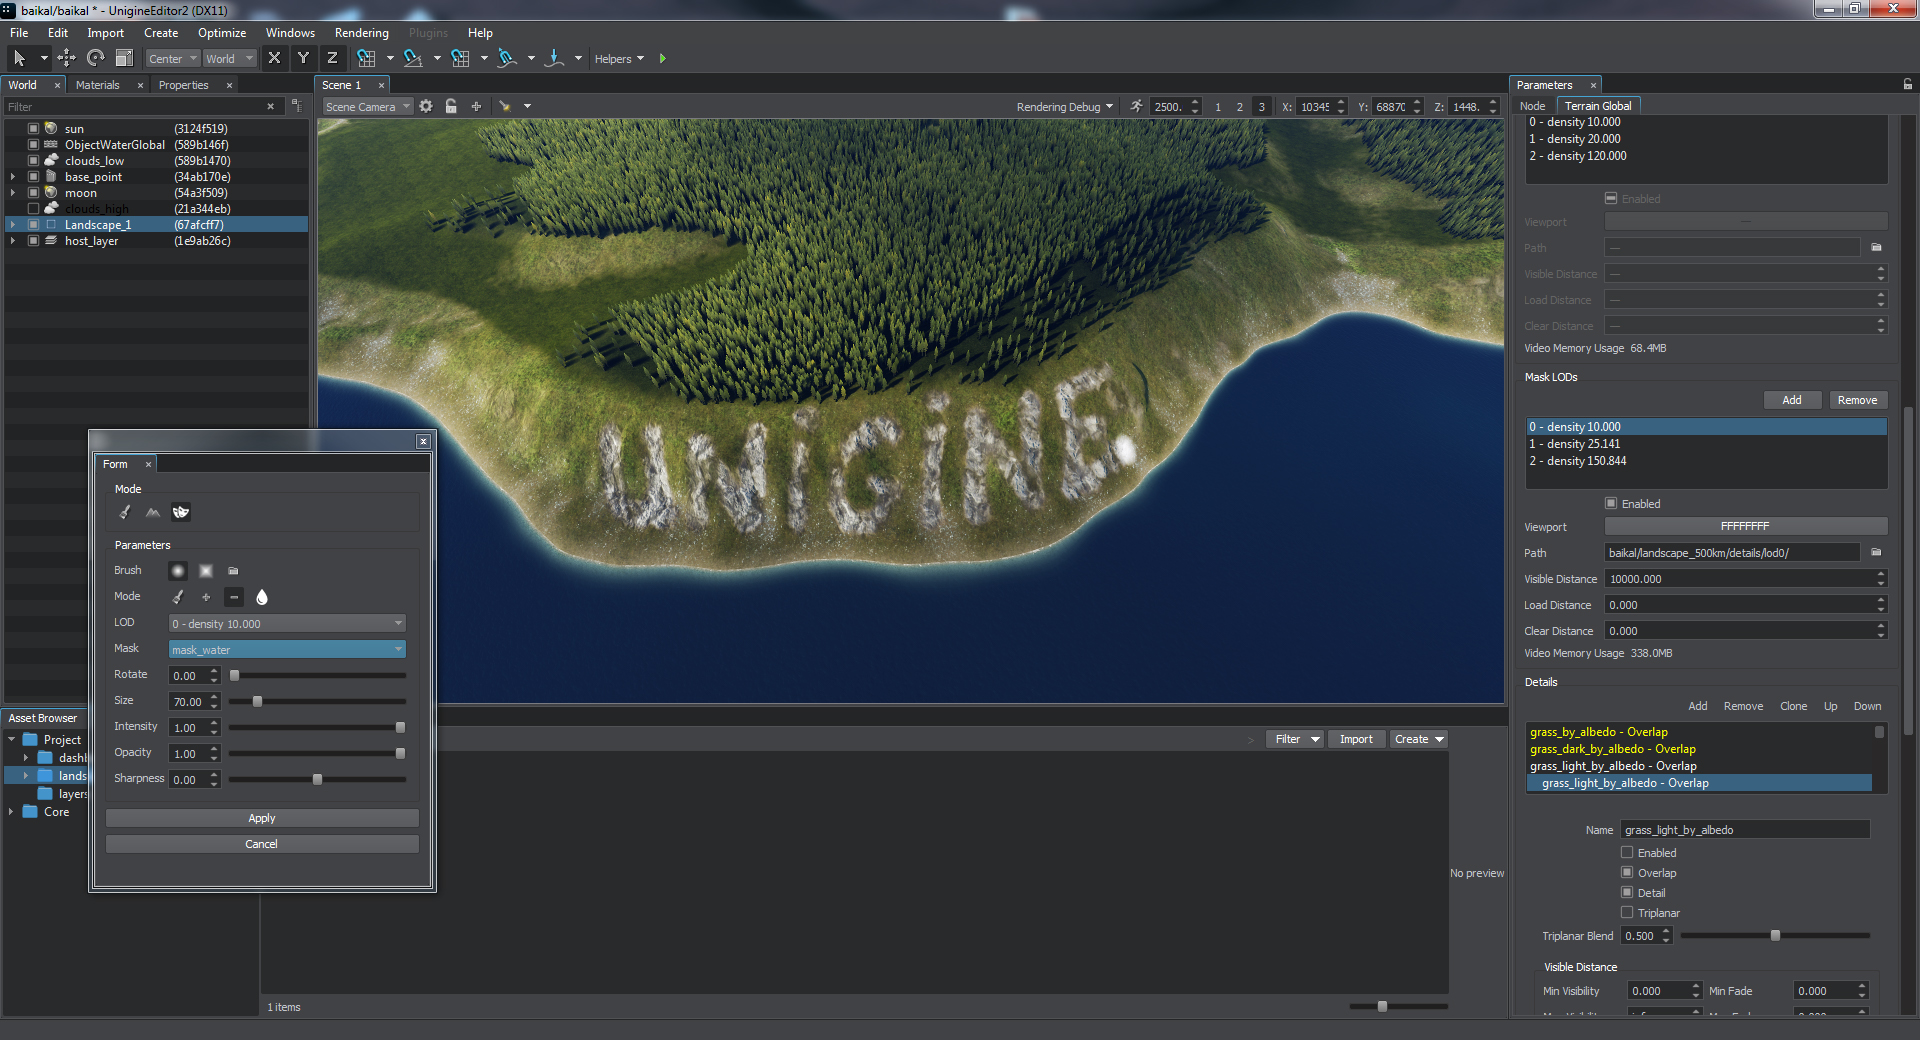
Task: Toggle Enabled checkbox under Mask LODs
Action: point(1611,504)
